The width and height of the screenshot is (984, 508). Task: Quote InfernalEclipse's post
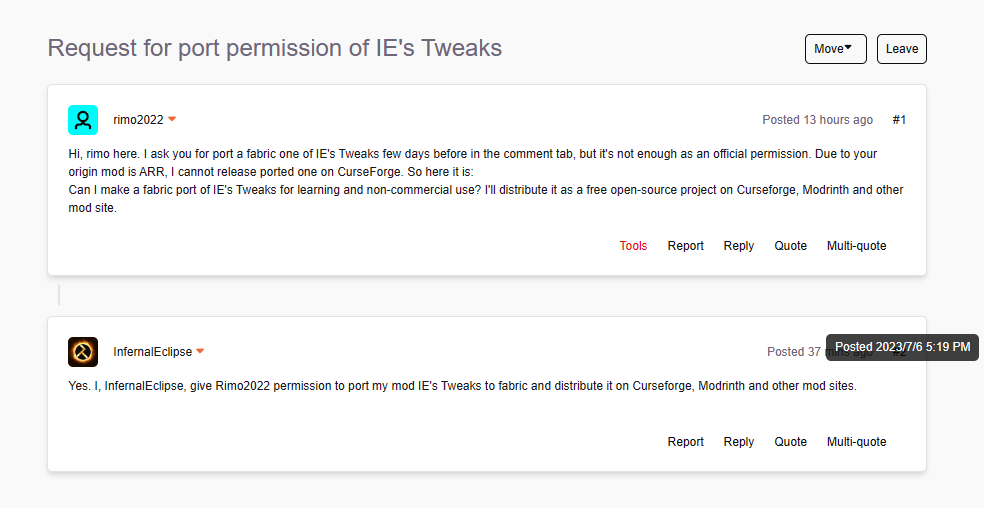click(790, 442)
